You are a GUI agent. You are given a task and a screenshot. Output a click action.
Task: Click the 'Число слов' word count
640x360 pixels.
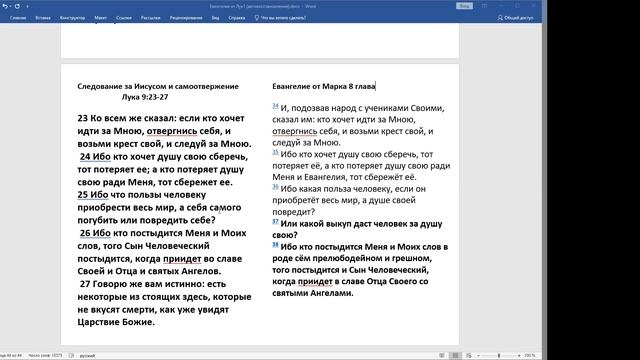point(45,356)
